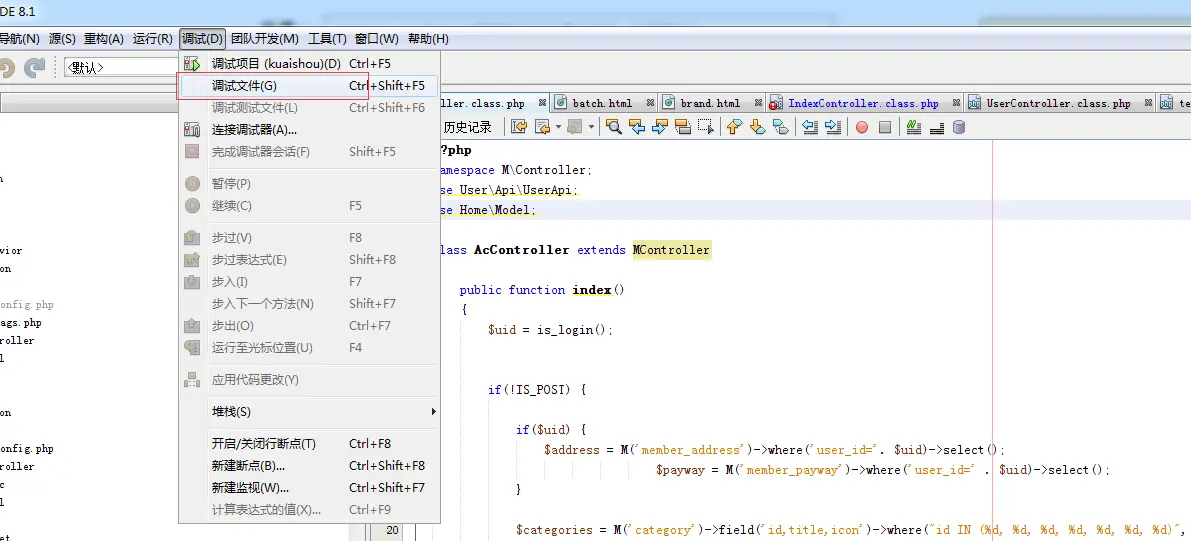This screenshot has height=541, width=1191.
Task: Start macro recording with red circle
Action: [x=861, y=127]
